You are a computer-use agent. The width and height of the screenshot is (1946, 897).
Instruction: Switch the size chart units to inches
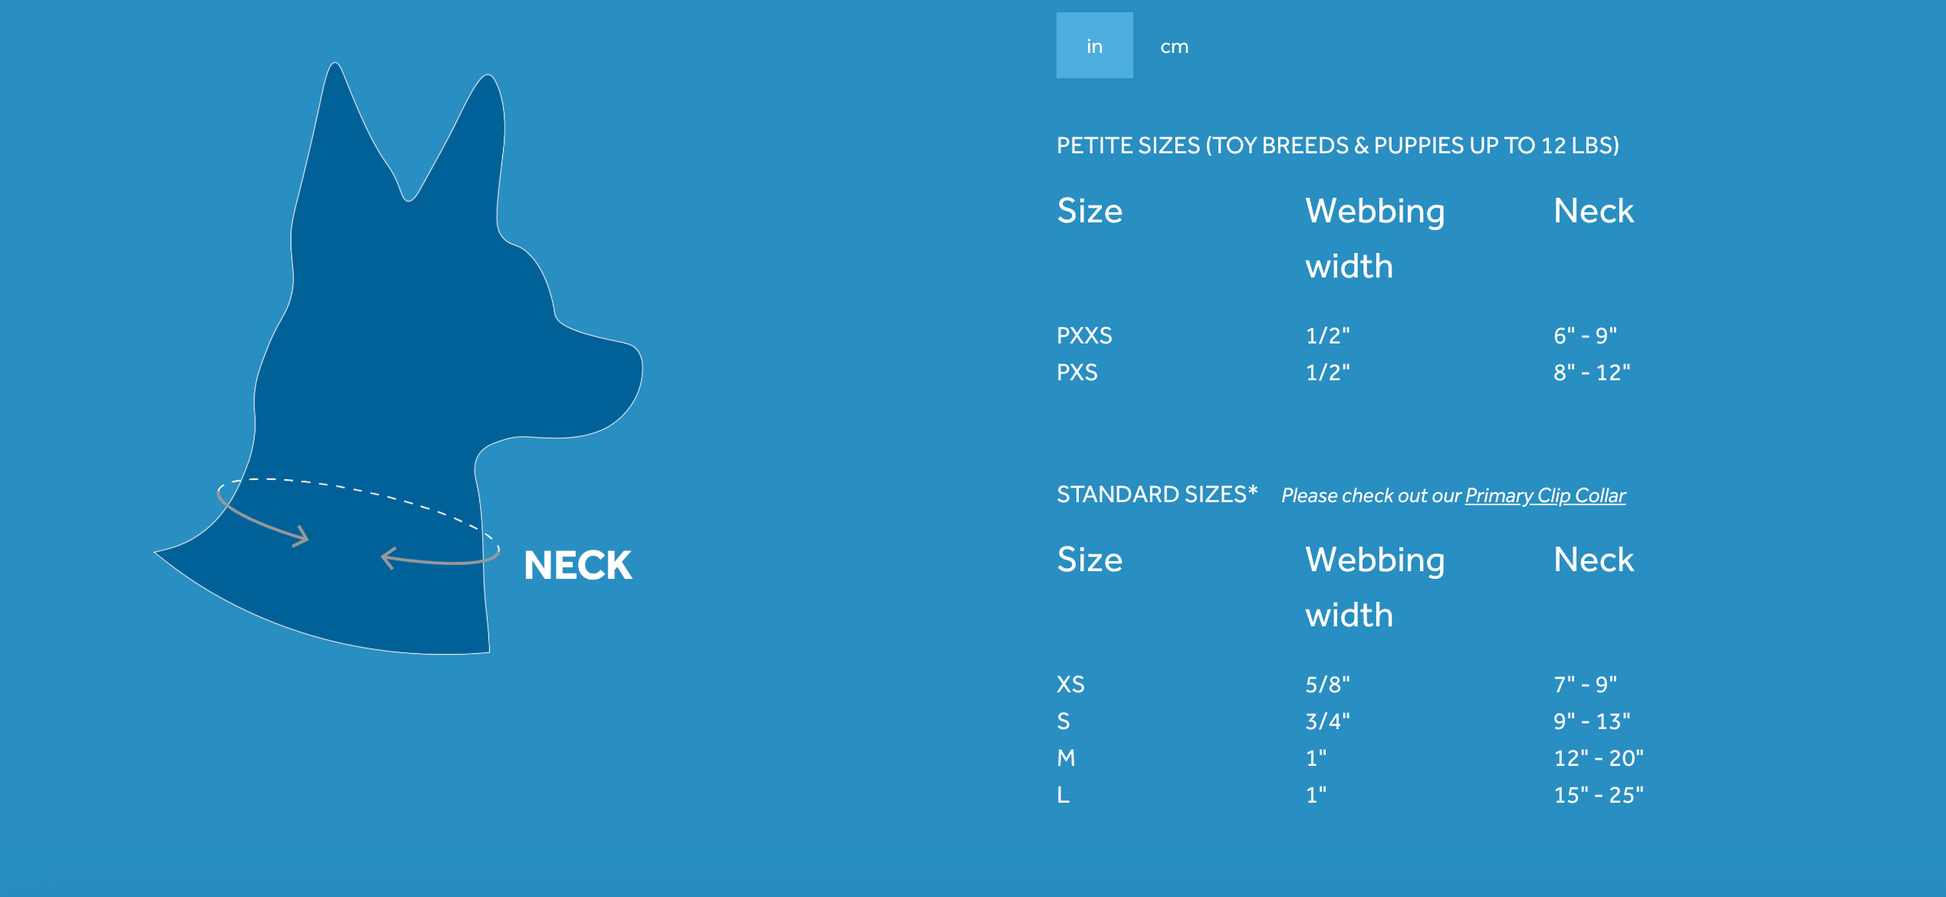pyautogui.click(x=1094, y=46)
